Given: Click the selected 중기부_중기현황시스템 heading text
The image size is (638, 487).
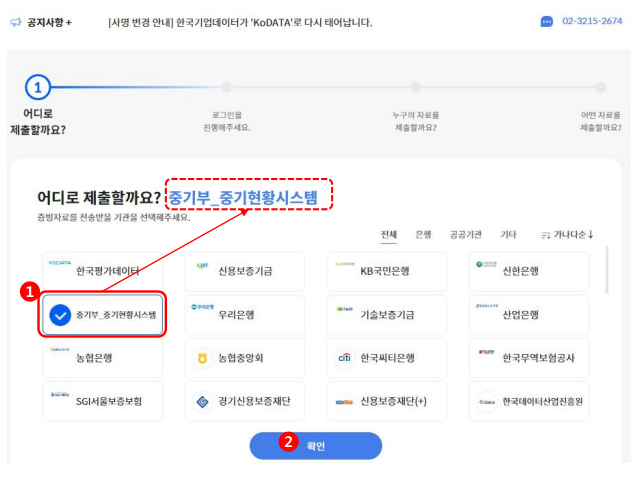Looking at the screenshot, I should click(x=243, y=198).
